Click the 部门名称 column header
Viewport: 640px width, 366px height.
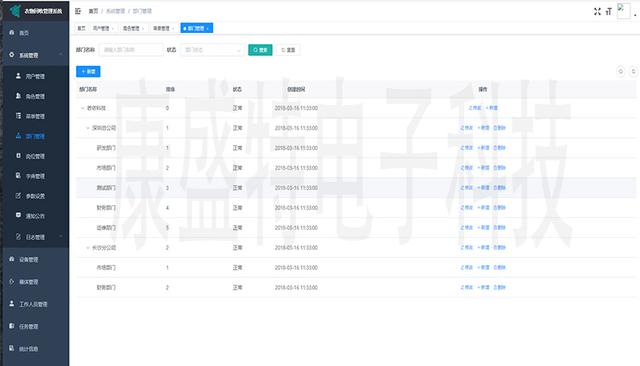[x=88, y=89]
